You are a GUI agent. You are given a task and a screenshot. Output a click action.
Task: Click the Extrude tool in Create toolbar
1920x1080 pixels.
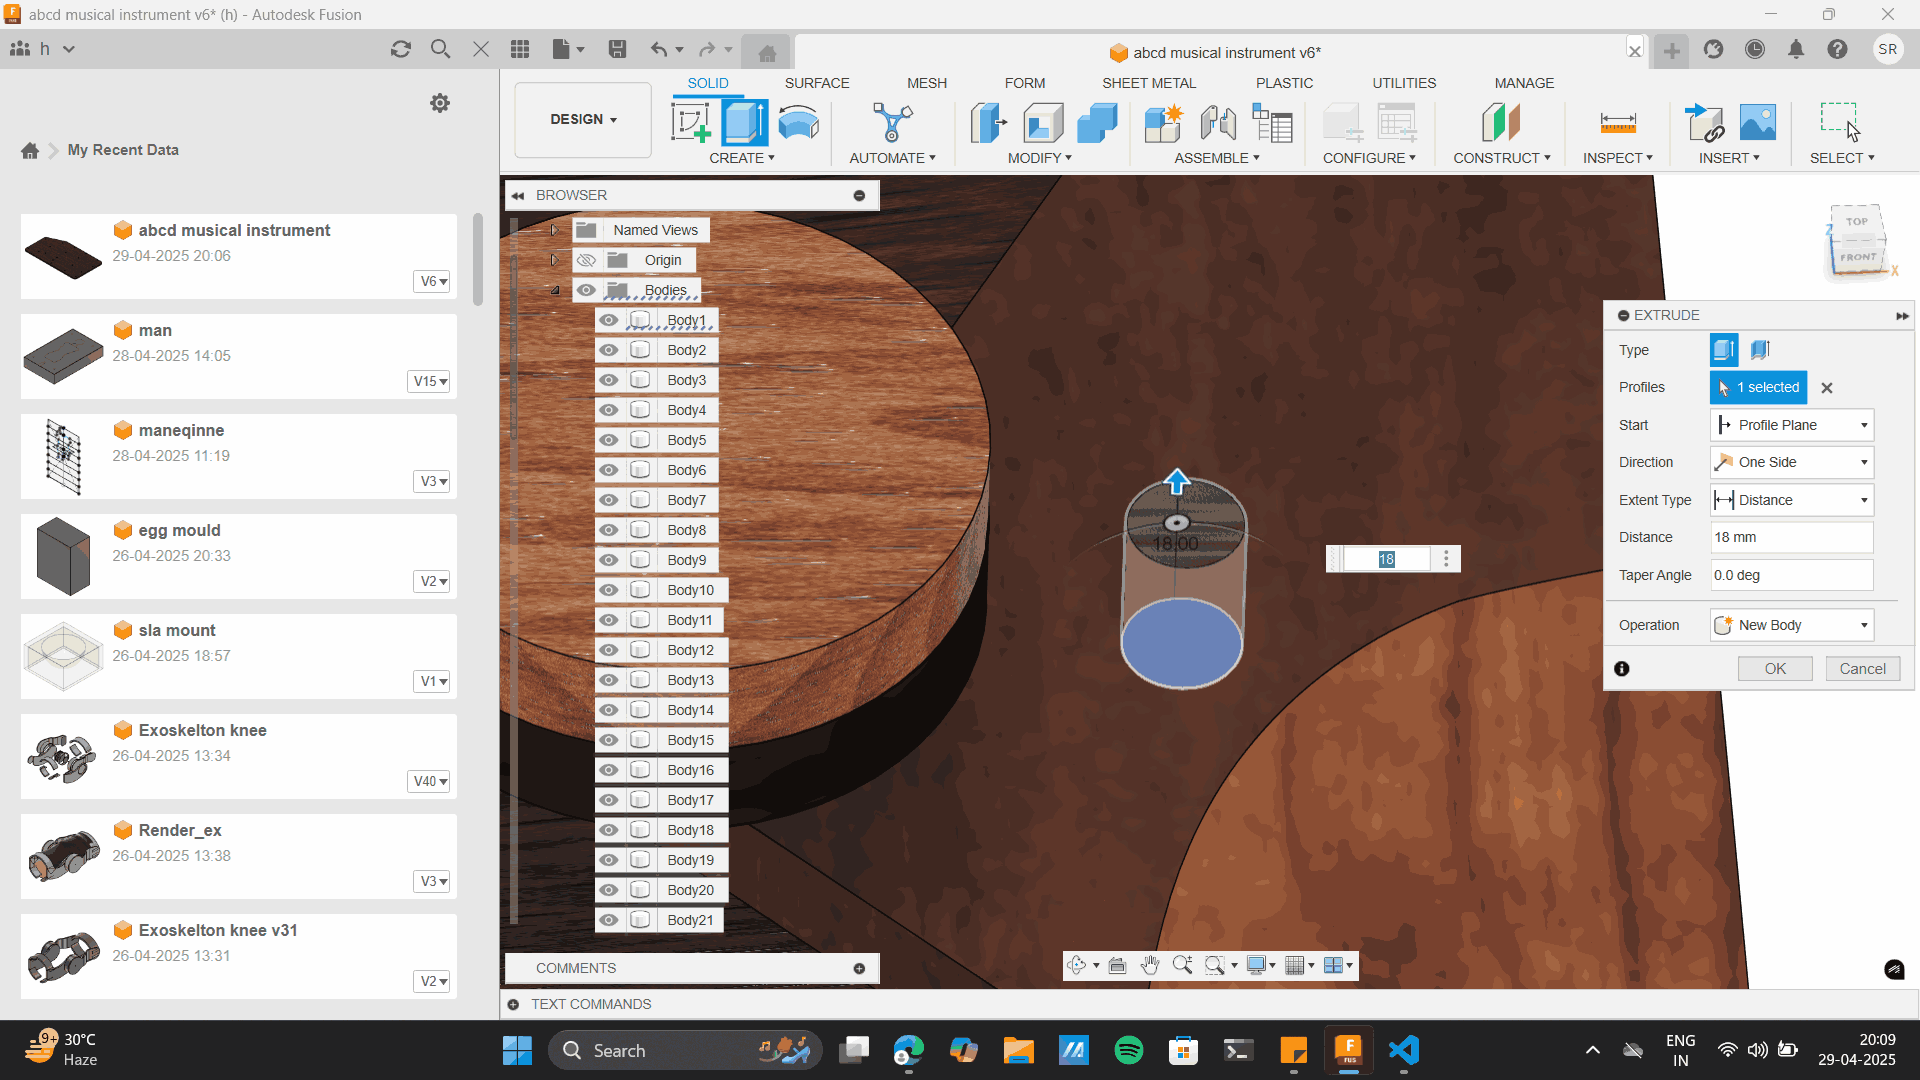point(744,123)
